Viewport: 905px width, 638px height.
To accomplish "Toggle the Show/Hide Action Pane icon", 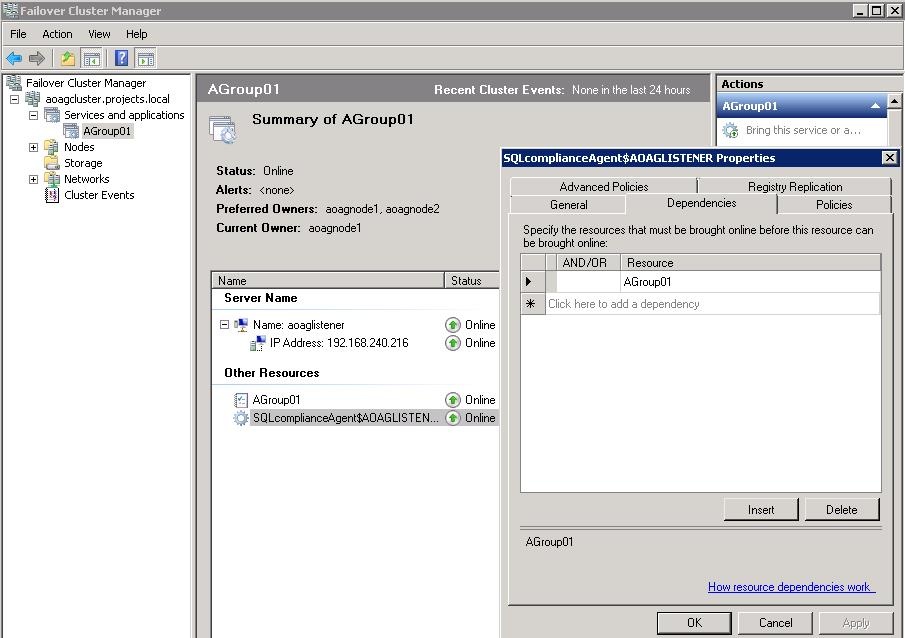I will (146, 59).
